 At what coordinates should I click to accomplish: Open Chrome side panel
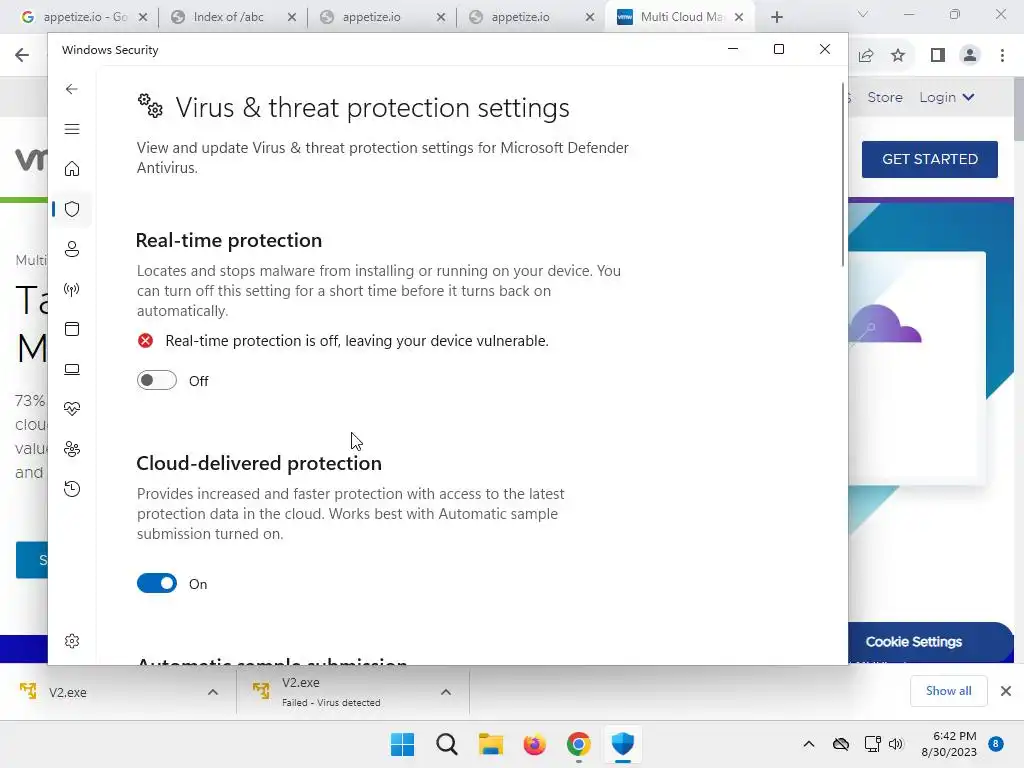[x=938, y=56]
